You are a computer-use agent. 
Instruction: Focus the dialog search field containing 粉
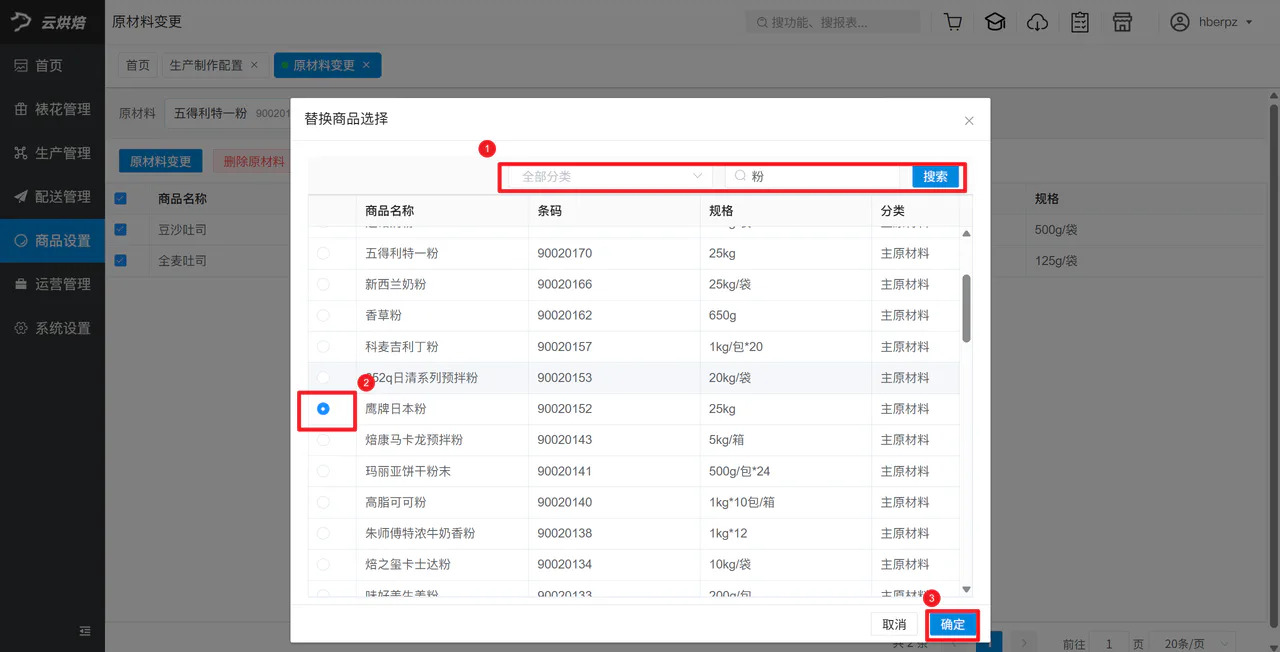point(813,176)
